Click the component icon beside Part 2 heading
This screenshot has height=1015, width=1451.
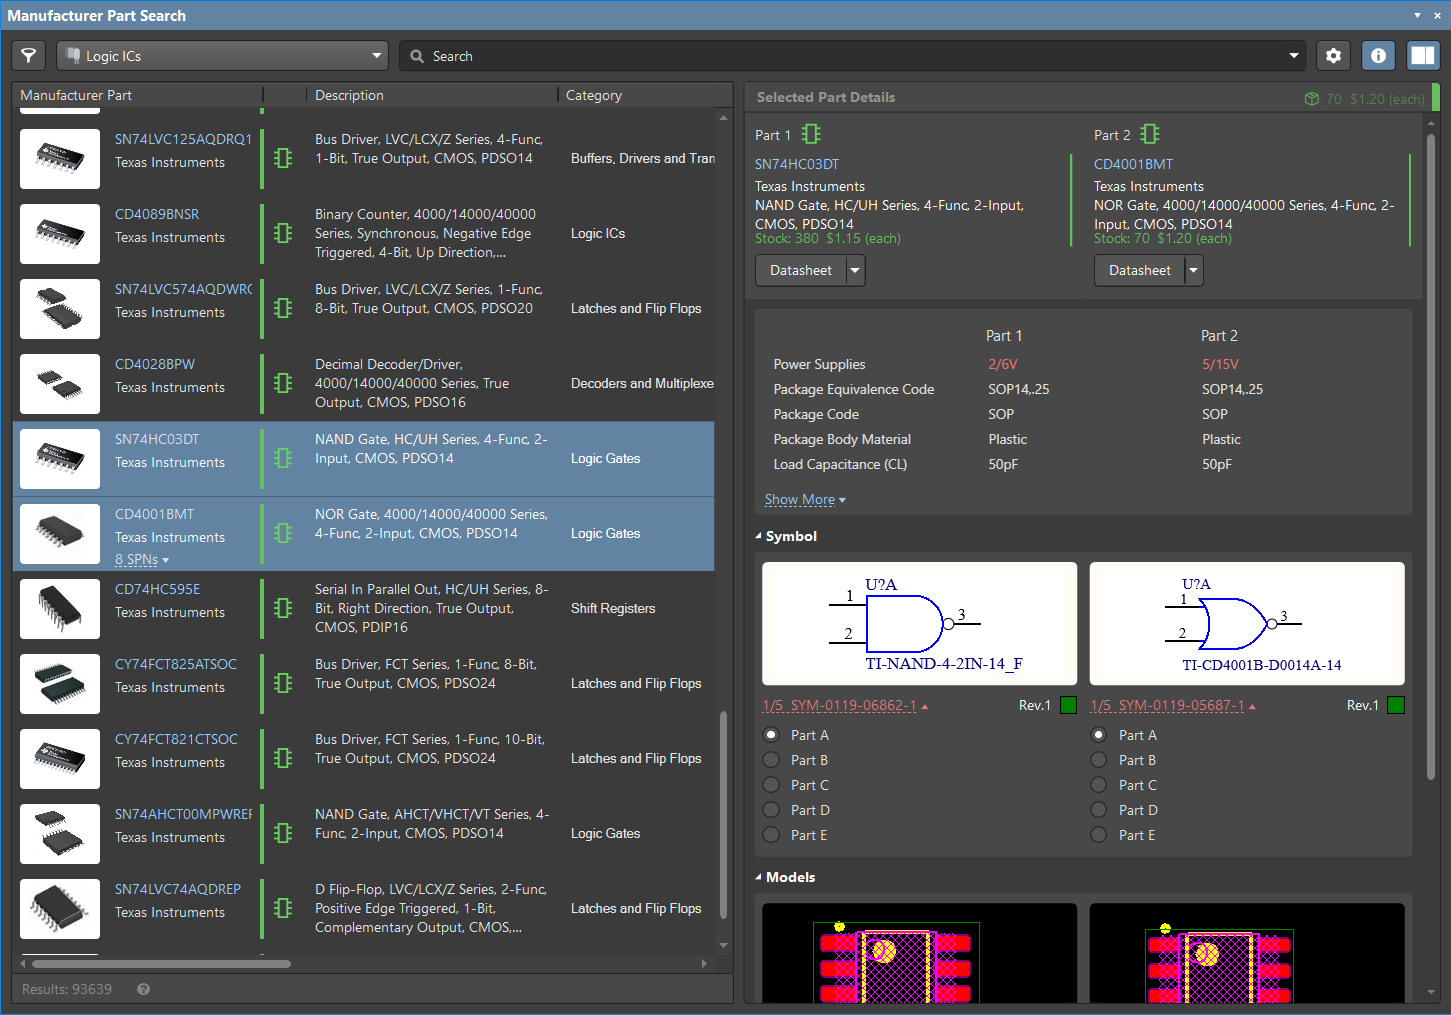click(x=1150, y=134)
